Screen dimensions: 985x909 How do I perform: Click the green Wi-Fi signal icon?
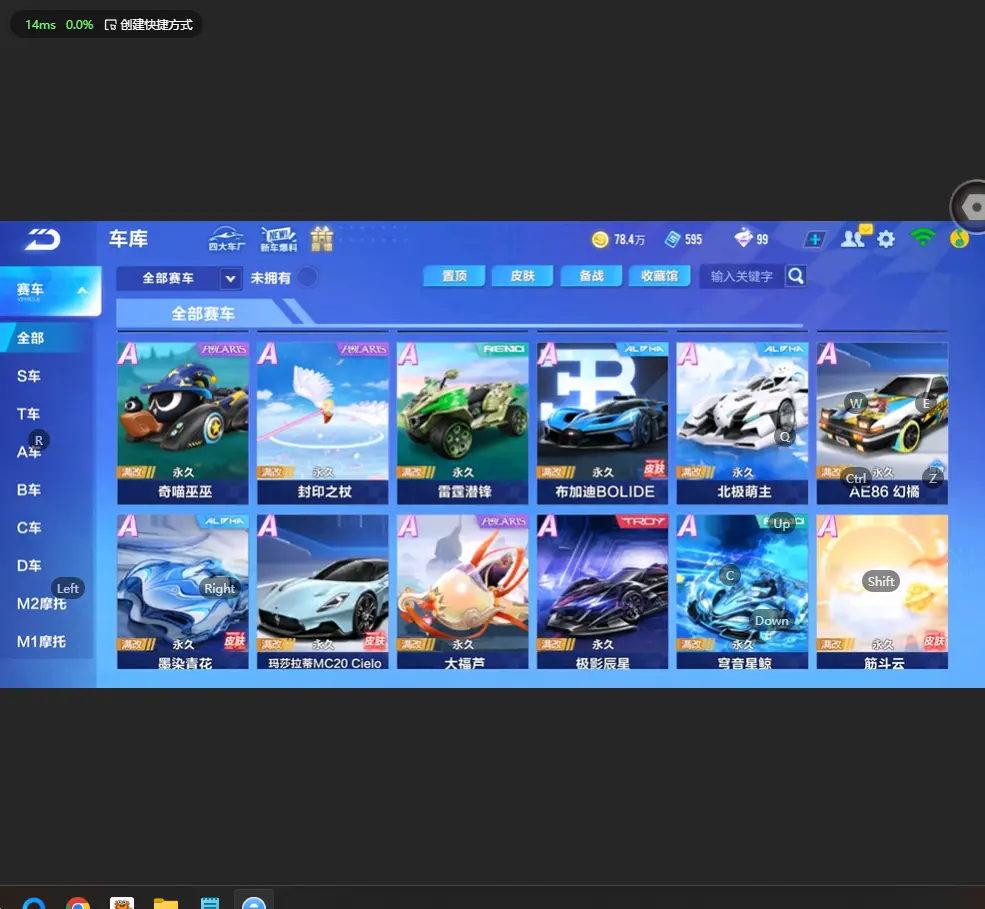click(923, 237)
